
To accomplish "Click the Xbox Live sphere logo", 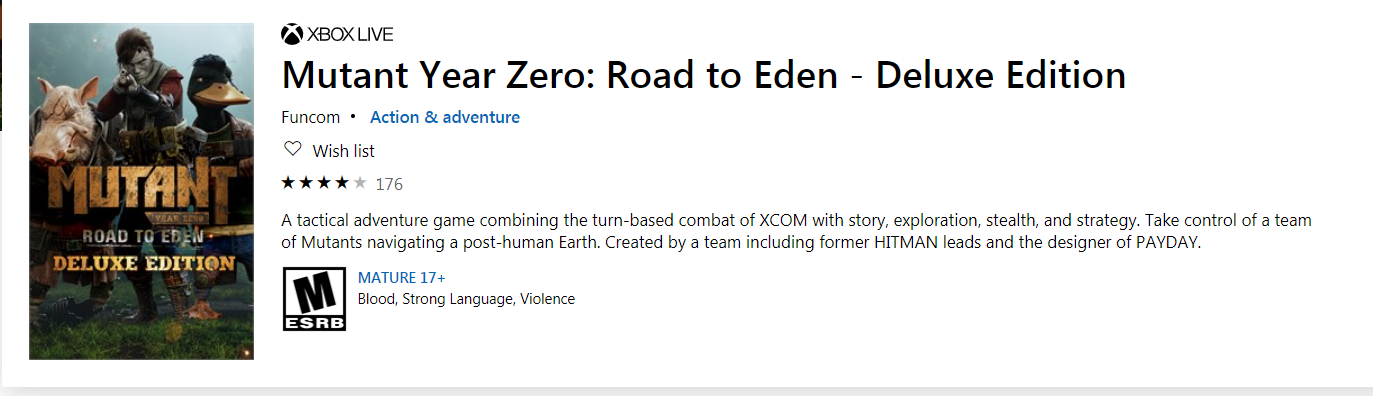I will pos(292,35).
